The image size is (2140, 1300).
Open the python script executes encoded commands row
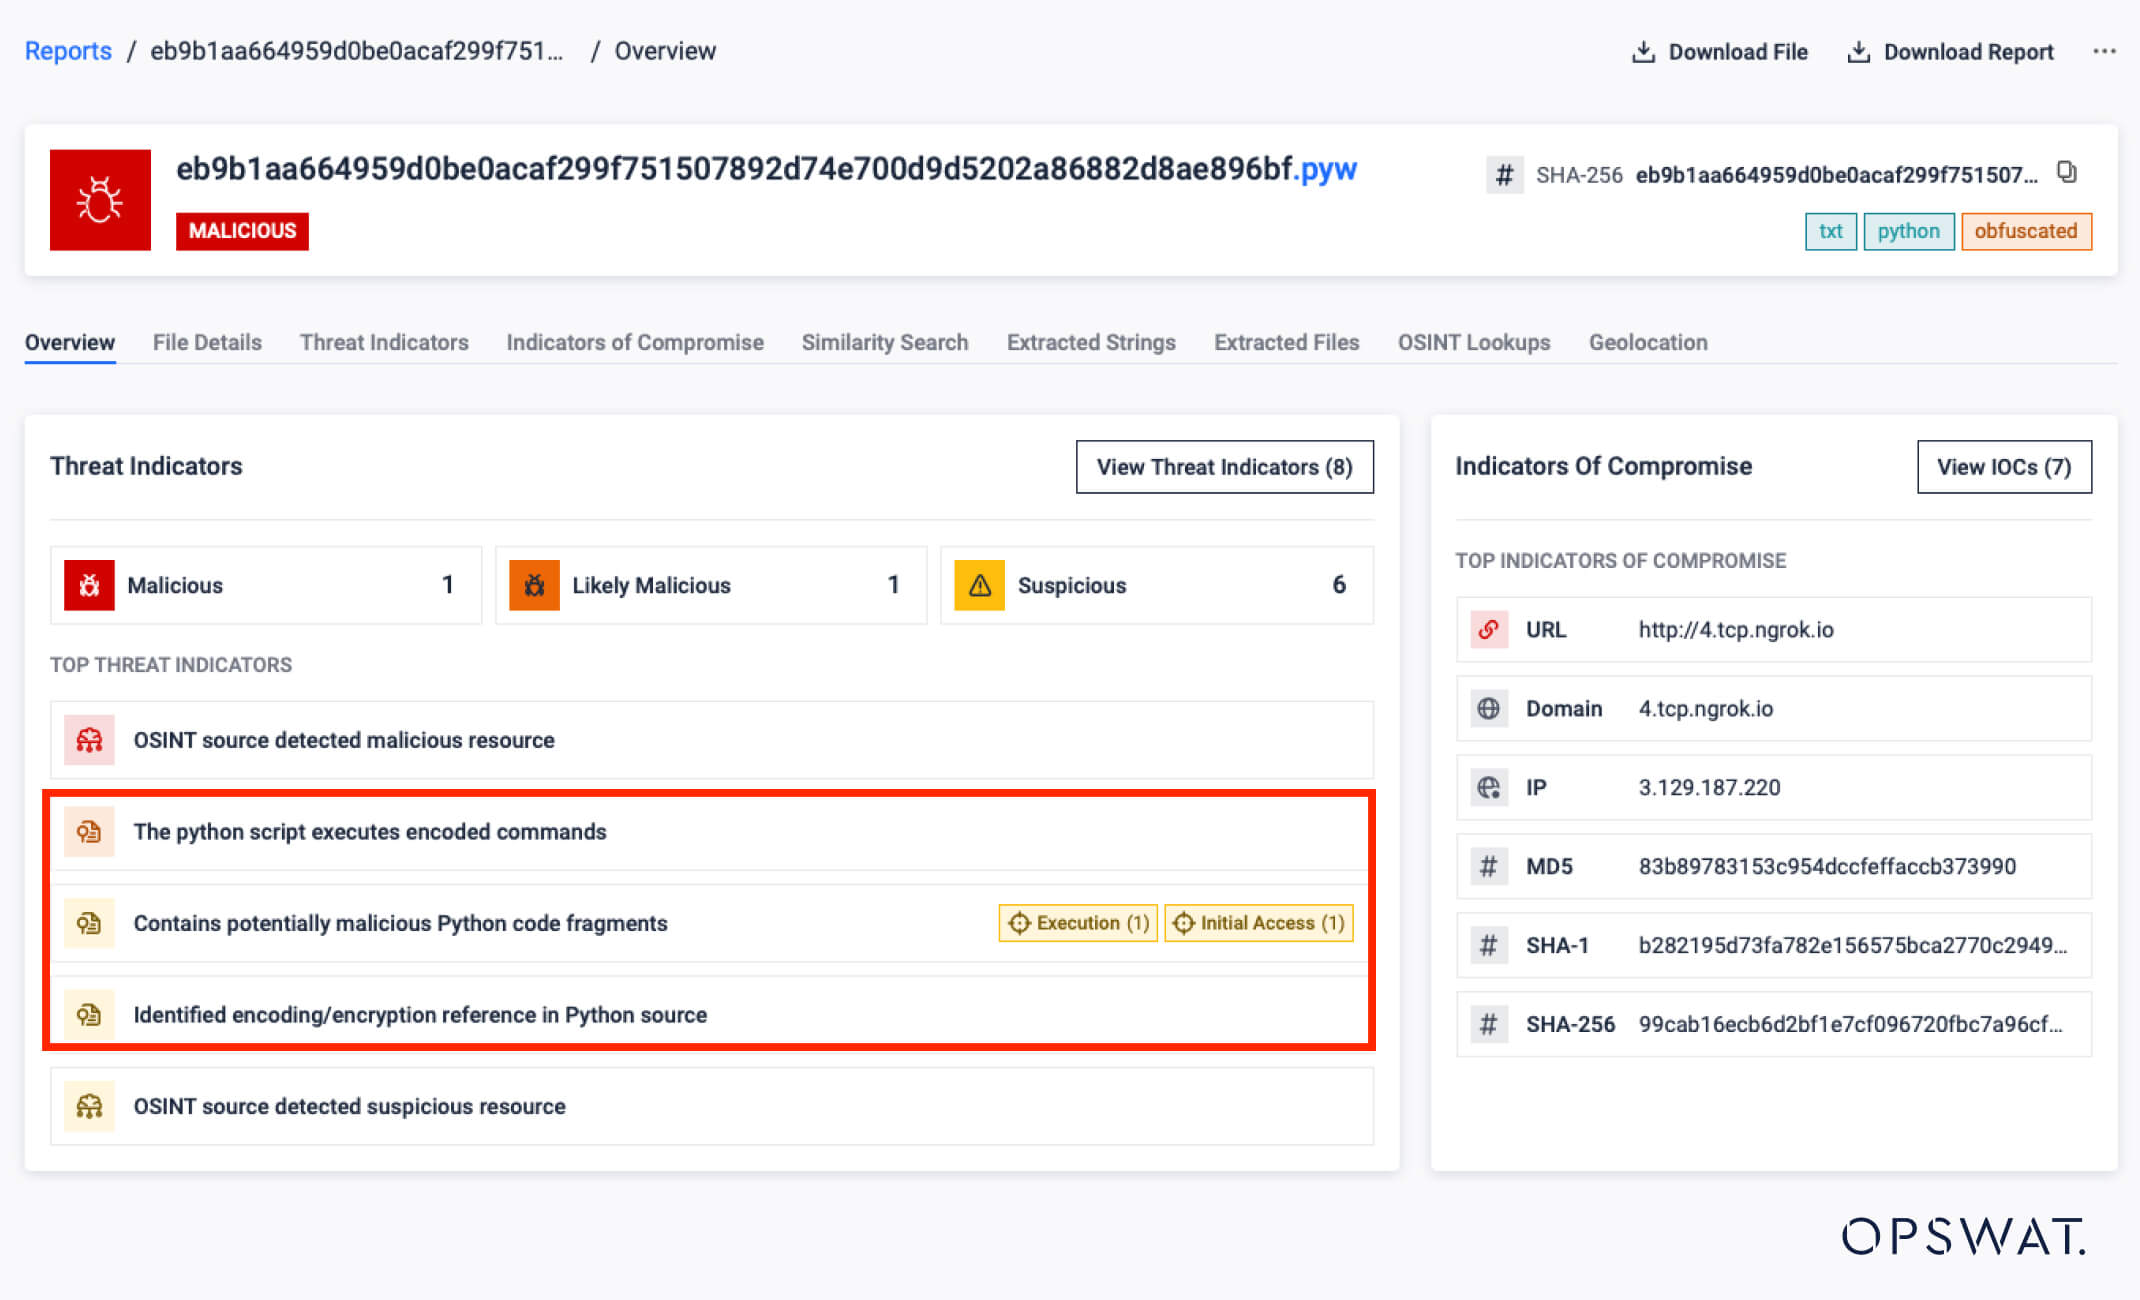[370, 832]
